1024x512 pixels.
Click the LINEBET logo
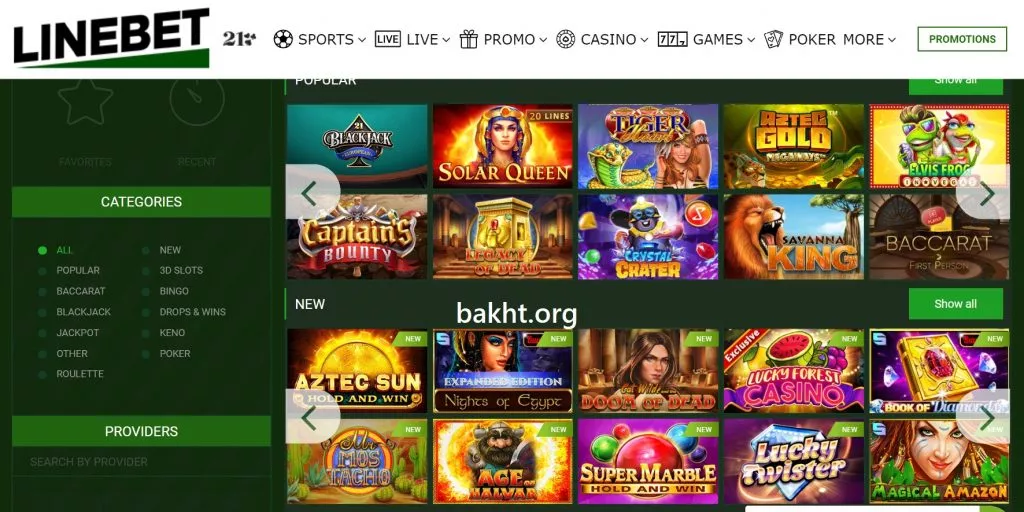pos(111,38)
